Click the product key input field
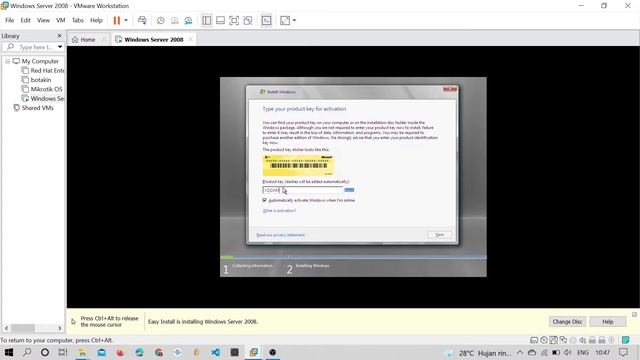The height and width of the screenshot is (360, 640). [x=302, y=190]
